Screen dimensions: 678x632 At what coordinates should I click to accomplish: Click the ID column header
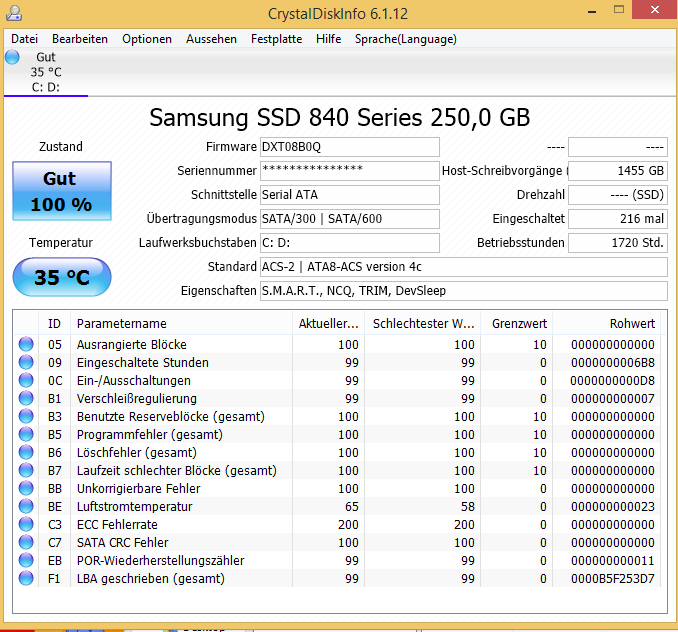54,323
